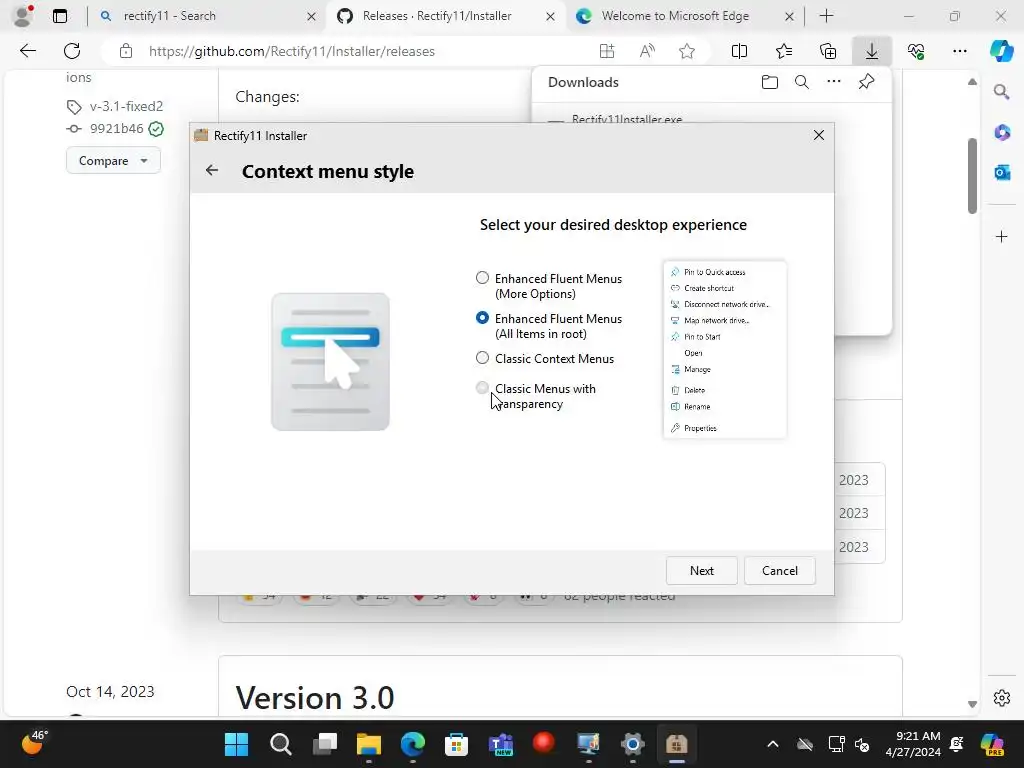Search downloads in the Downloads panel
This screenshot has width=1024, height=768.
pos(802,82)
